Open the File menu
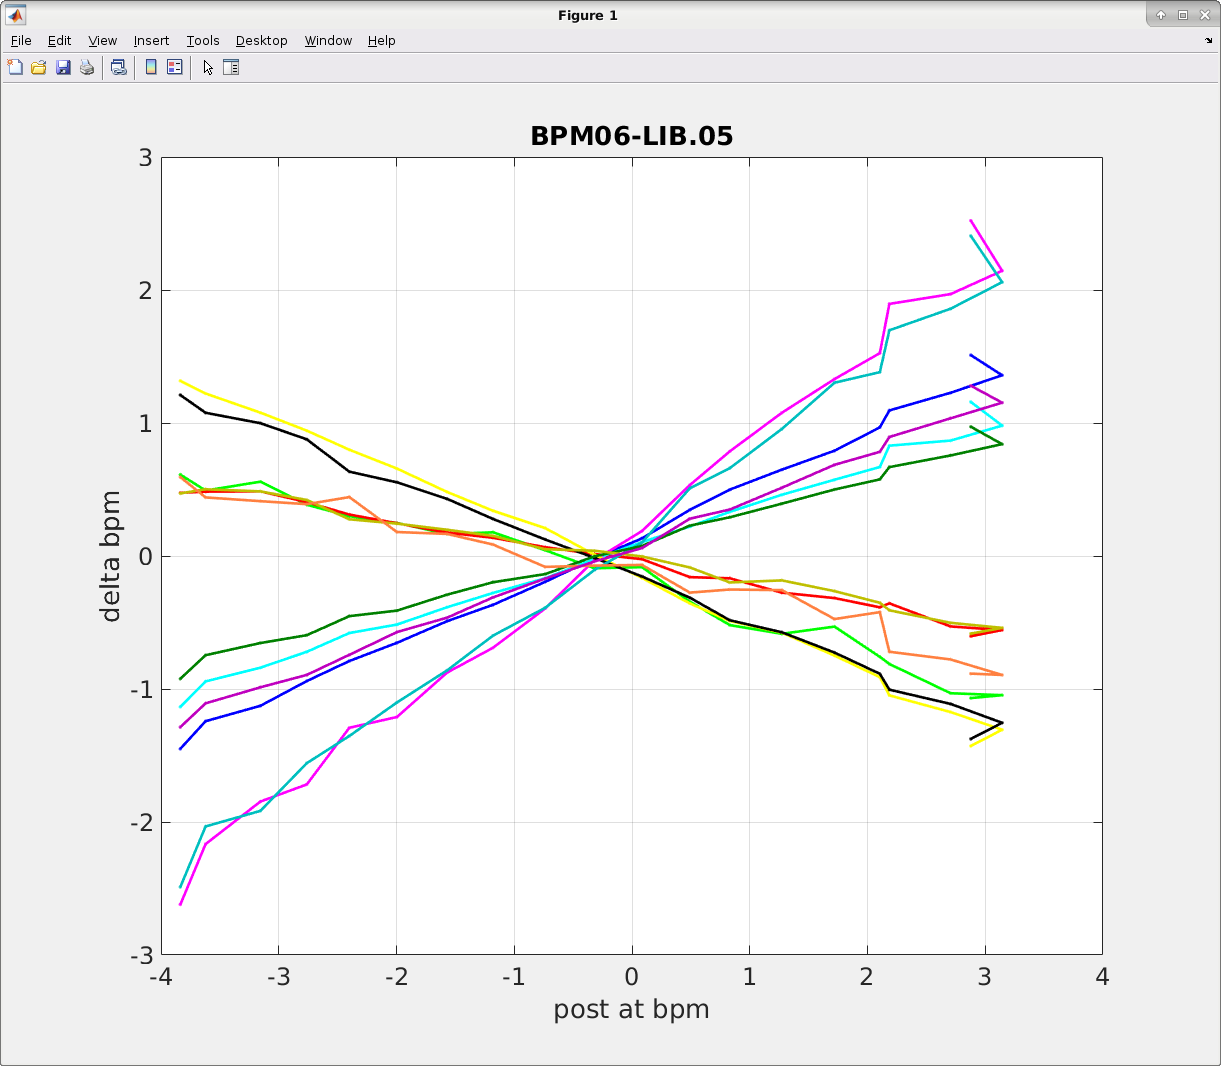1221x1066 pixels. click(21, 41)
